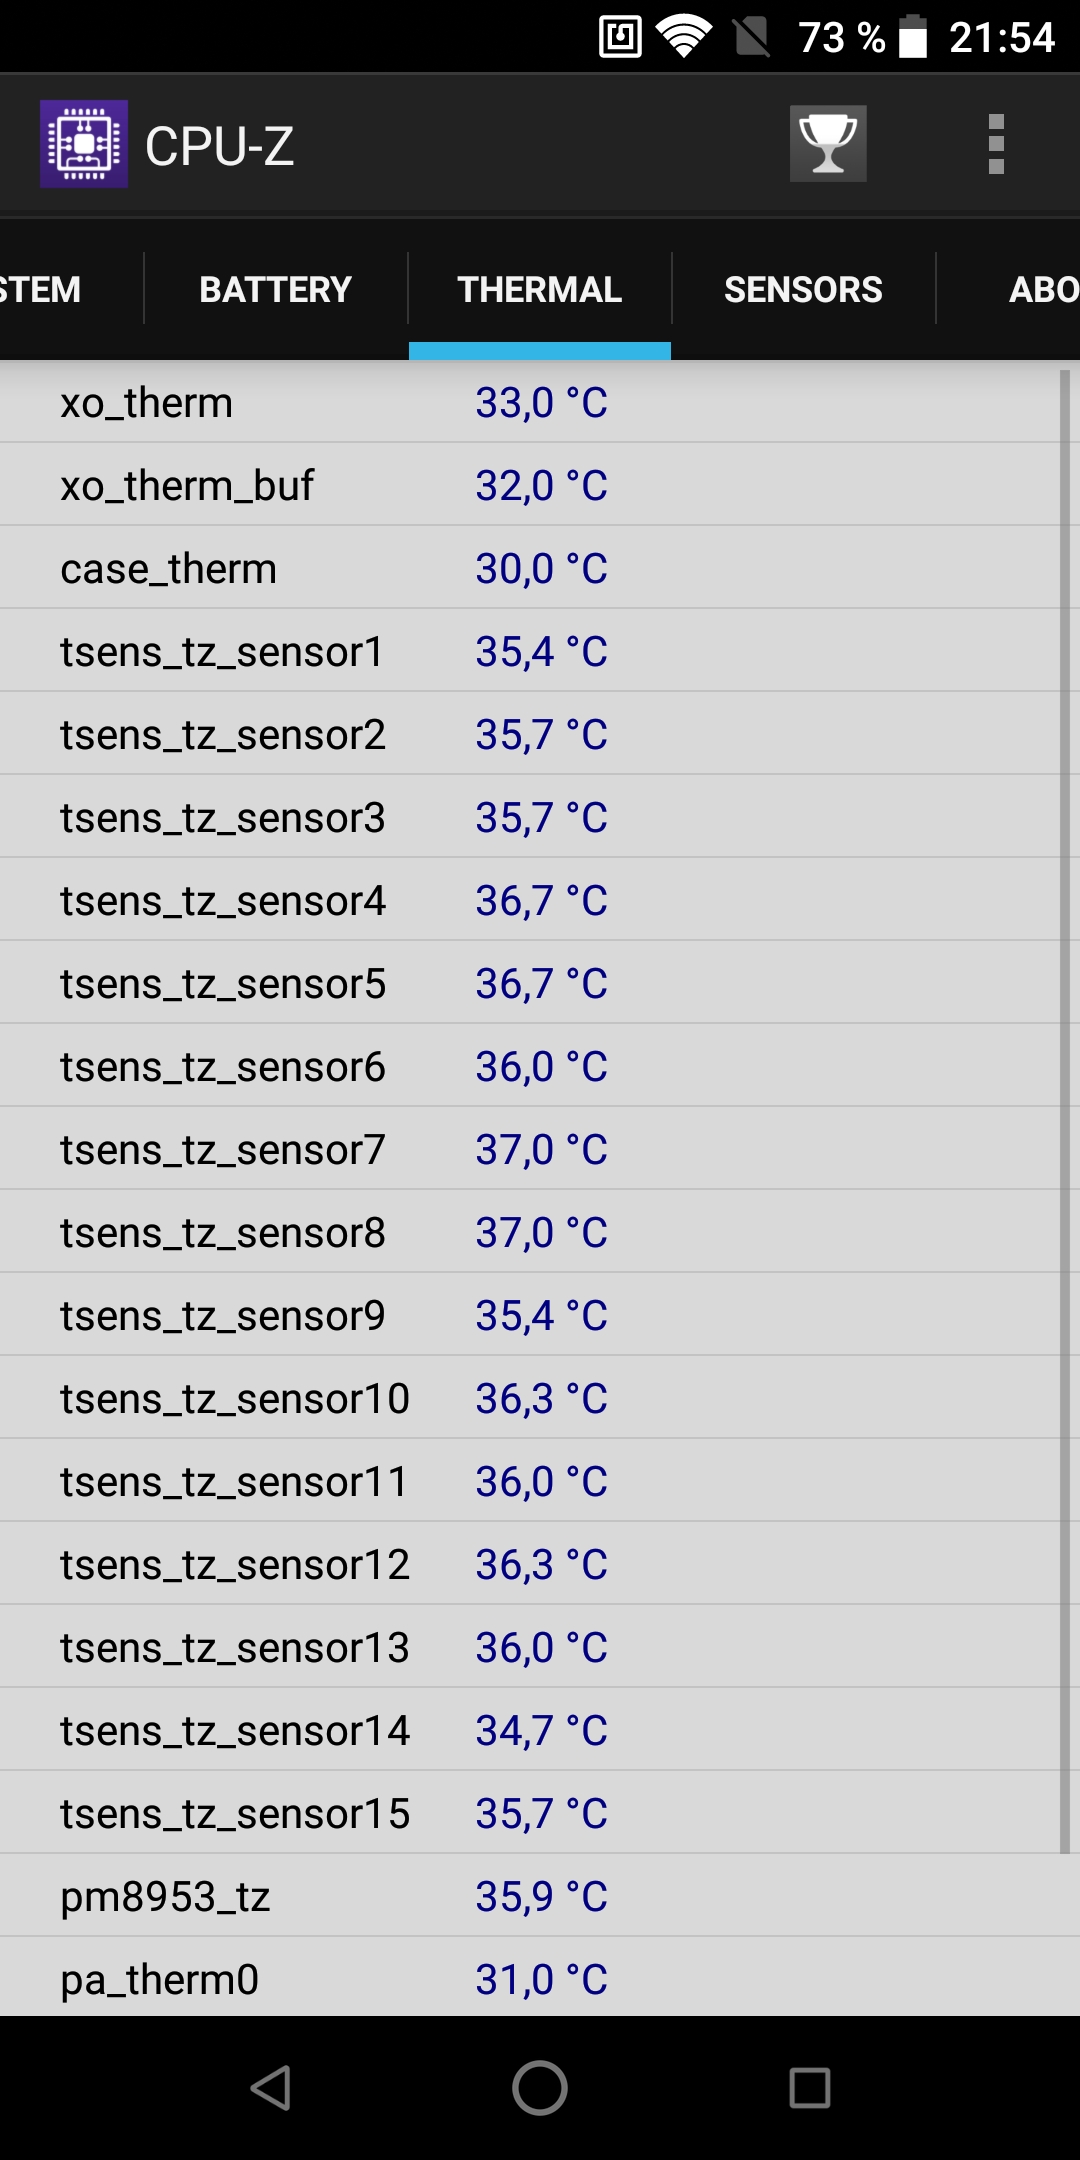Open recent apps with square button
The height and width of the screenshot is (2160, 1080).
click(x=810, y=2088)
